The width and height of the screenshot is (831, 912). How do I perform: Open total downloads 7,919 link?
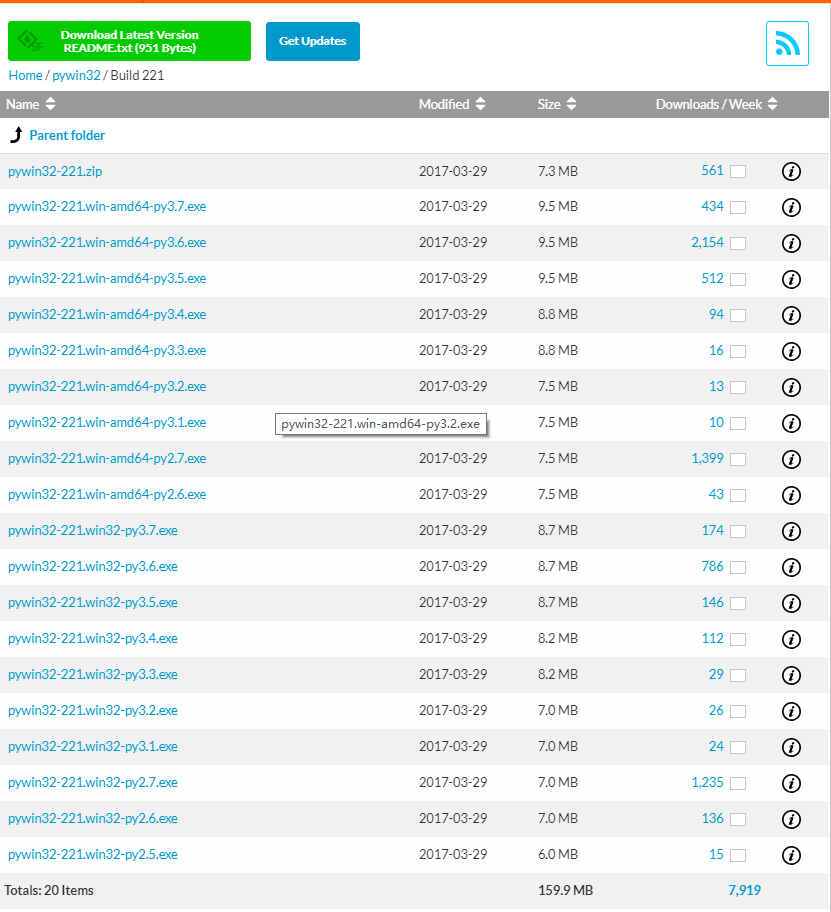(744, 890)
